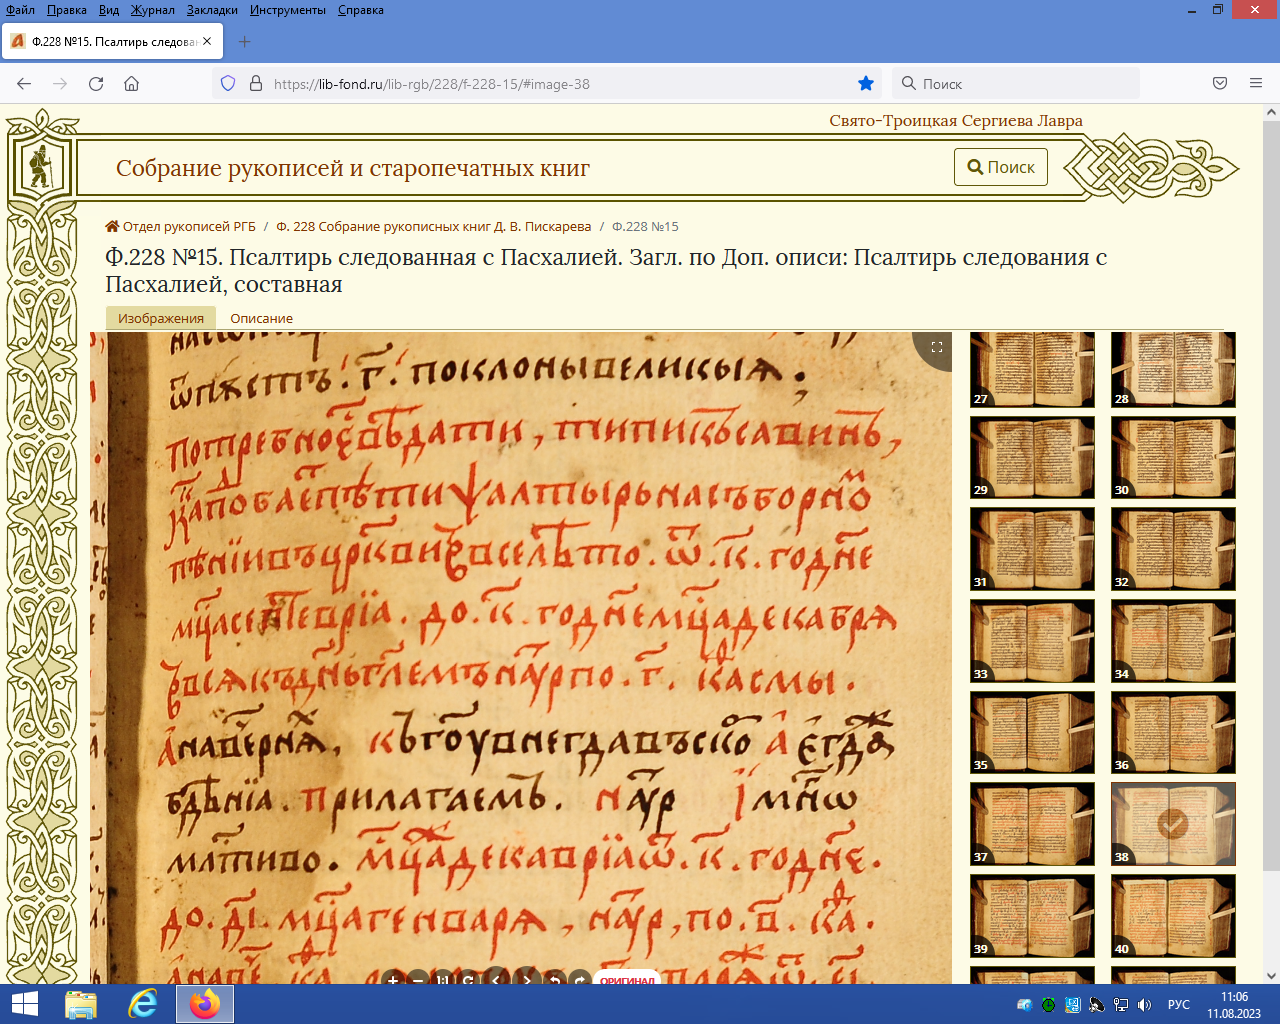Image resolution: width=1280 pixels, height=1024 pixels.
Task: Select thumbnail number 33
Action: (1032, 641)
